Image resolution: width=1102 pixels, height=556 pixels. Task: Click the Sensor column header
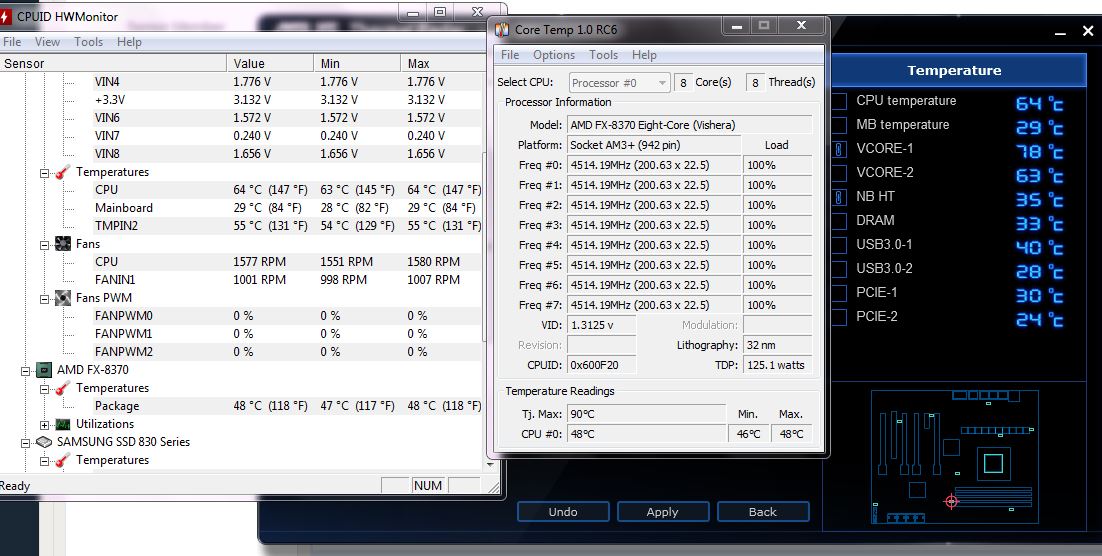click(x=113, y=63)
